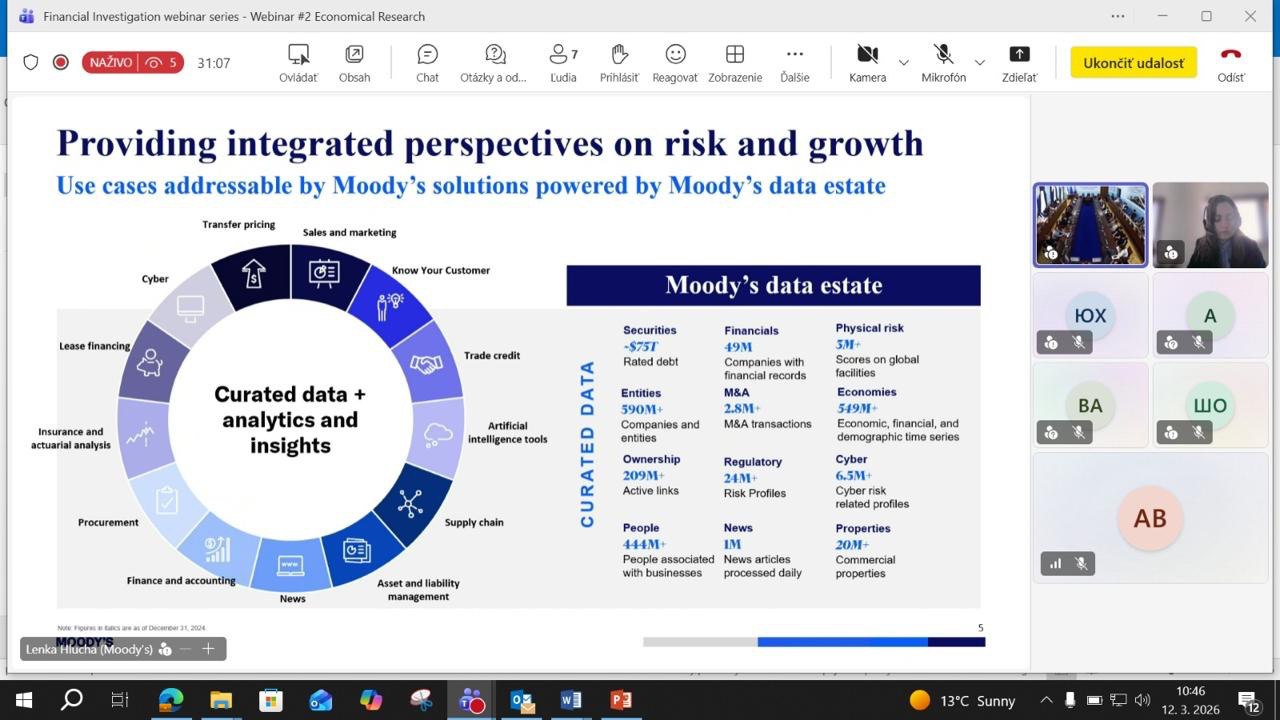Screen dimensions: 1280x720
Task: Open the Chat panel
Action: click(427, 63)
